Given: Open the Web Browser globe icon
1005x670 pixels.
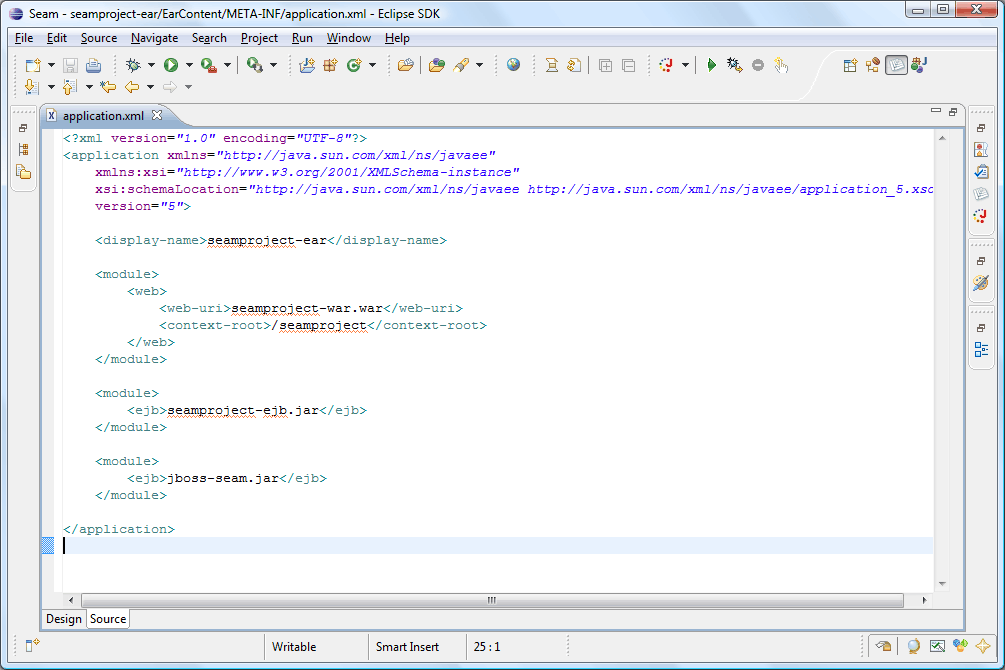Looking at the screenshot, I should point(513,65).
